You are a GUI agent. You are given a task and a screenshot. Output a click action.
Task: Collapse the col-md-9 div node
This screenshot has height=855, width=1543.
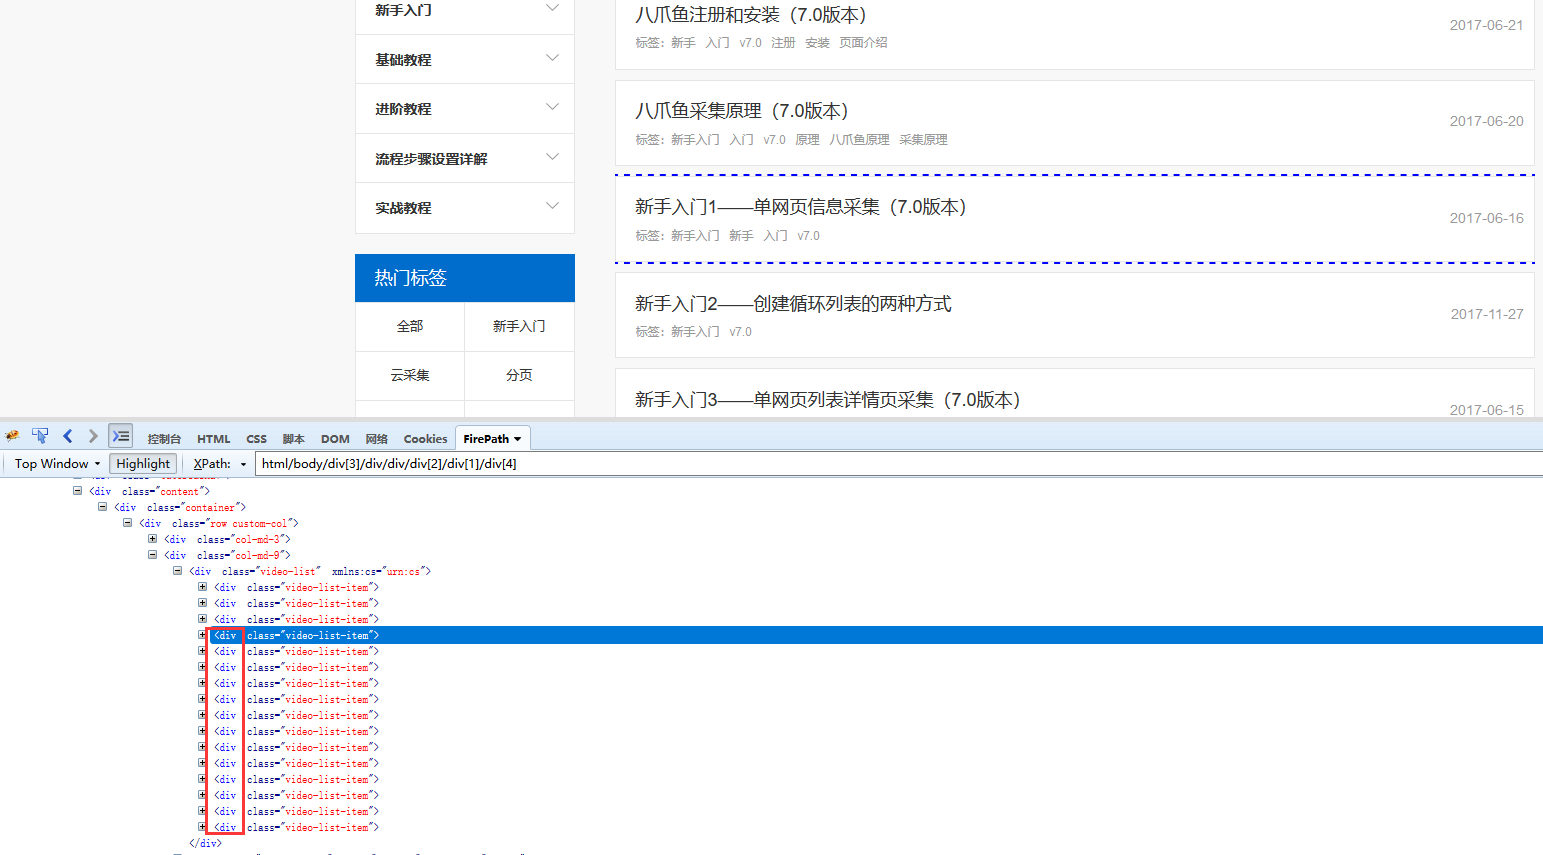click(152, 555)
